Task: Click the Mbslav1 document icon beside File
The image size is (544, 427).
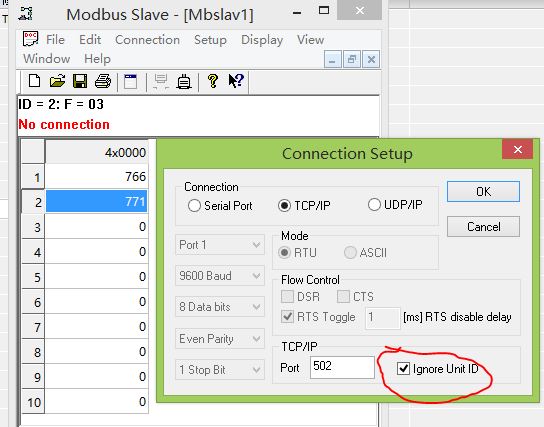Action: [x=30, y=39]
